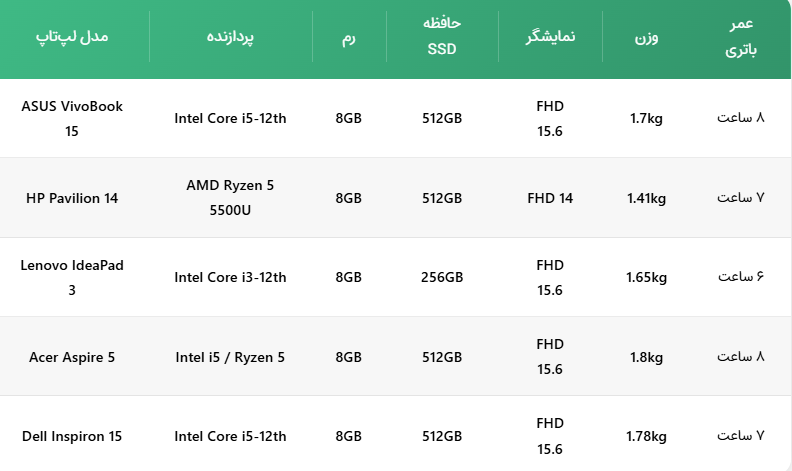The image size is (792, 471).
Task: Click 'Intel i5 / Ryzen 5' processor cell
Action: pos(230,357)
